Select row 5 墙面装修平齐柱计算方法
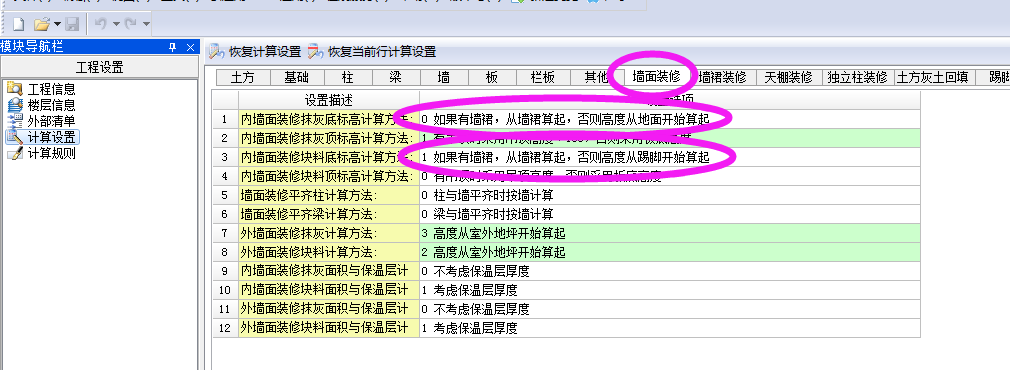This screenshot has height=370, width=1010. 329,195
